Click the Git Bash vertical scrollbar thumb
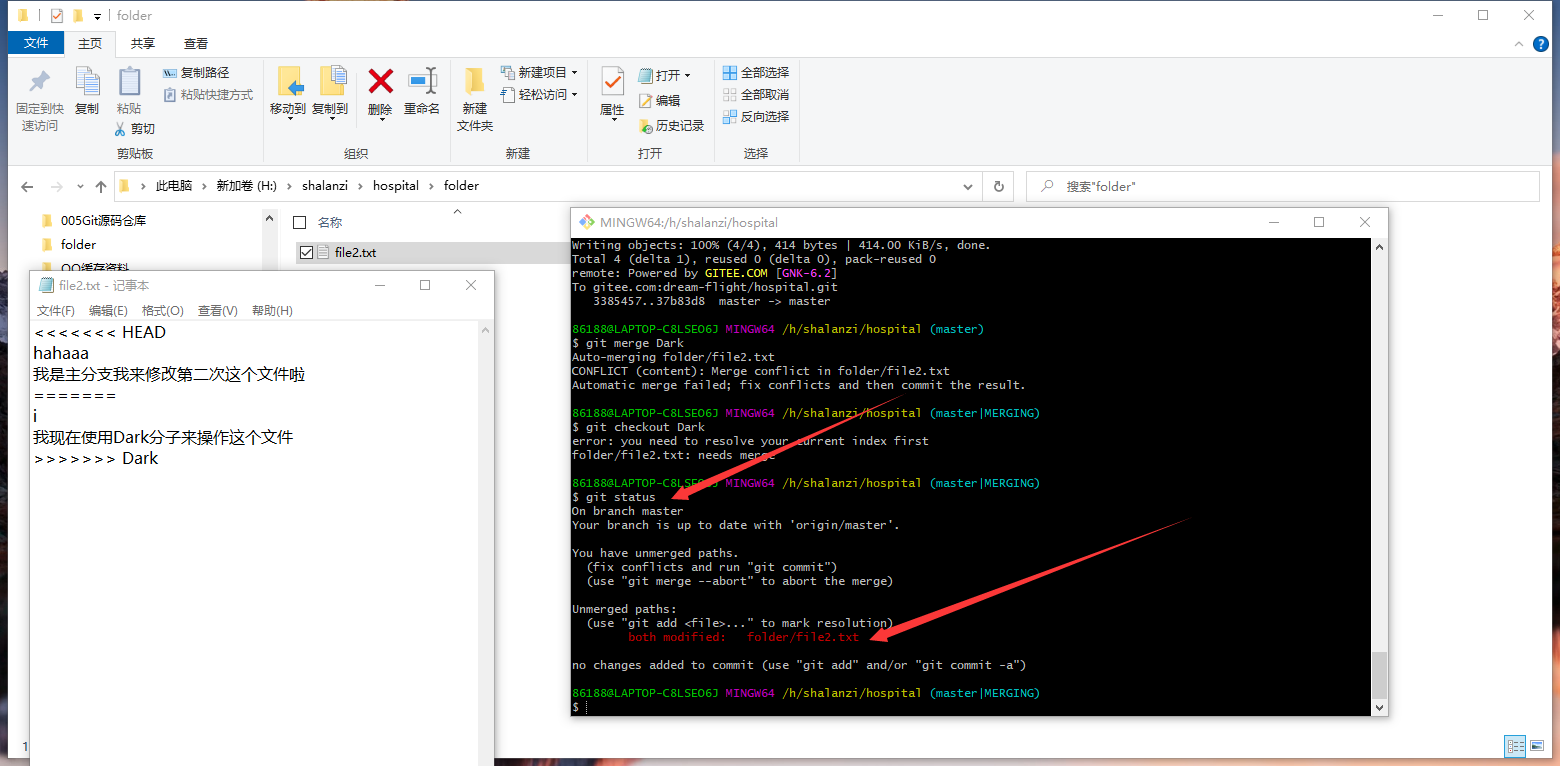The image size is (1560, 766). tap(1379, 675)
